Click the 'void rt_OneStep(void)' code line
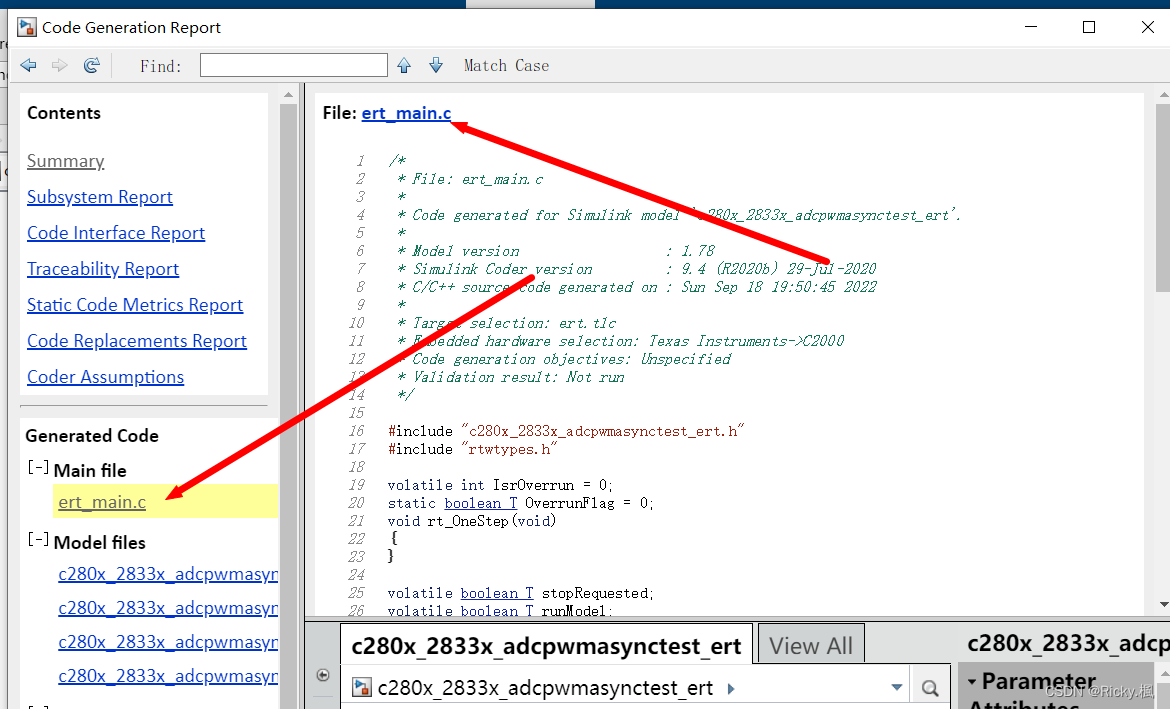Image resolution: width=1170 pixels, height=709 pixels. click(x=472, y=521)
